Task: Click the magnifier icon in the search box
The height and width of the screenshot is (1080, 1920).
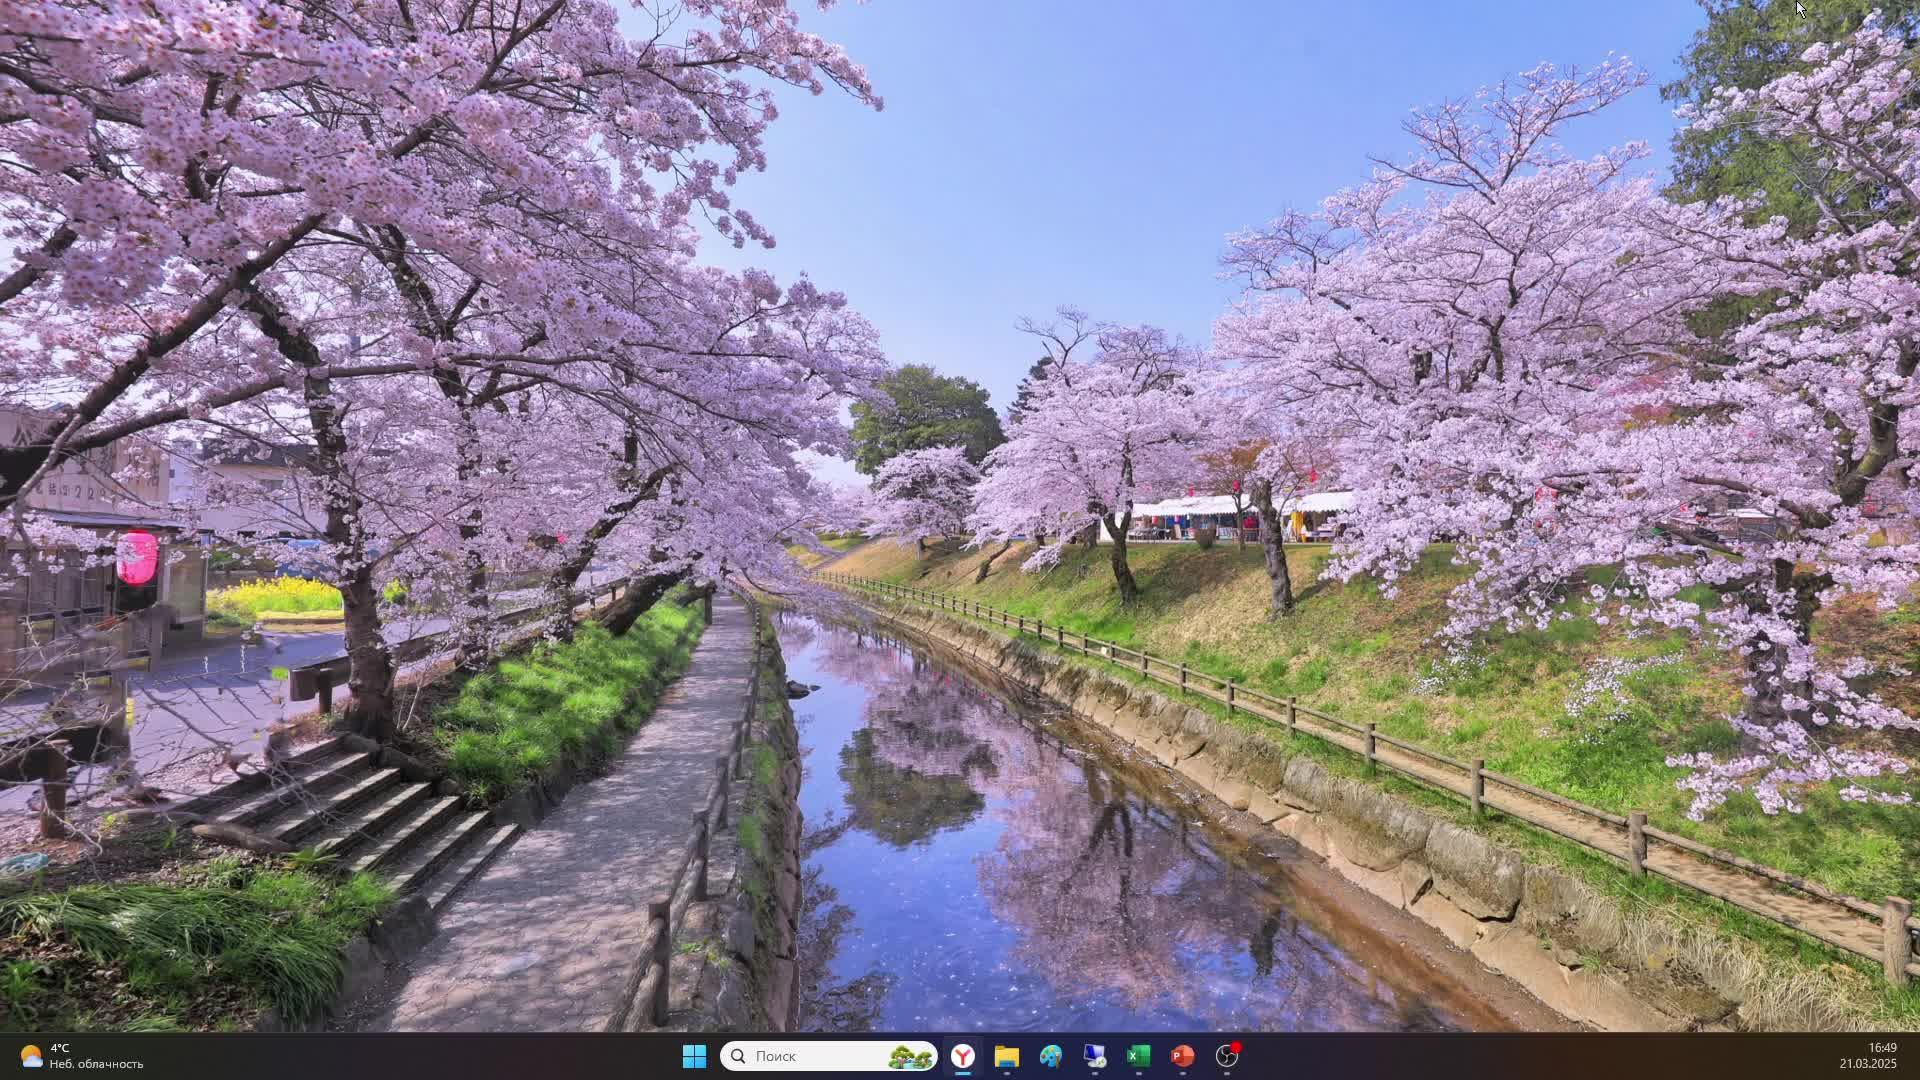Action: (x=738, y=1056)
